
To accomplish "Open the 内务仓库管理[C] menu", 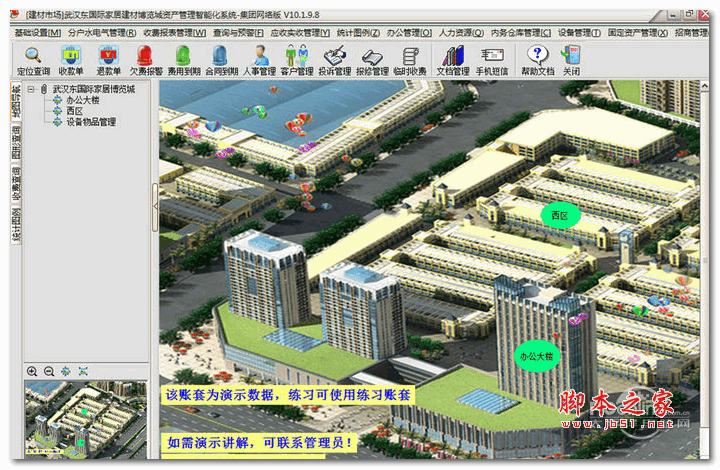I will 521,33.
